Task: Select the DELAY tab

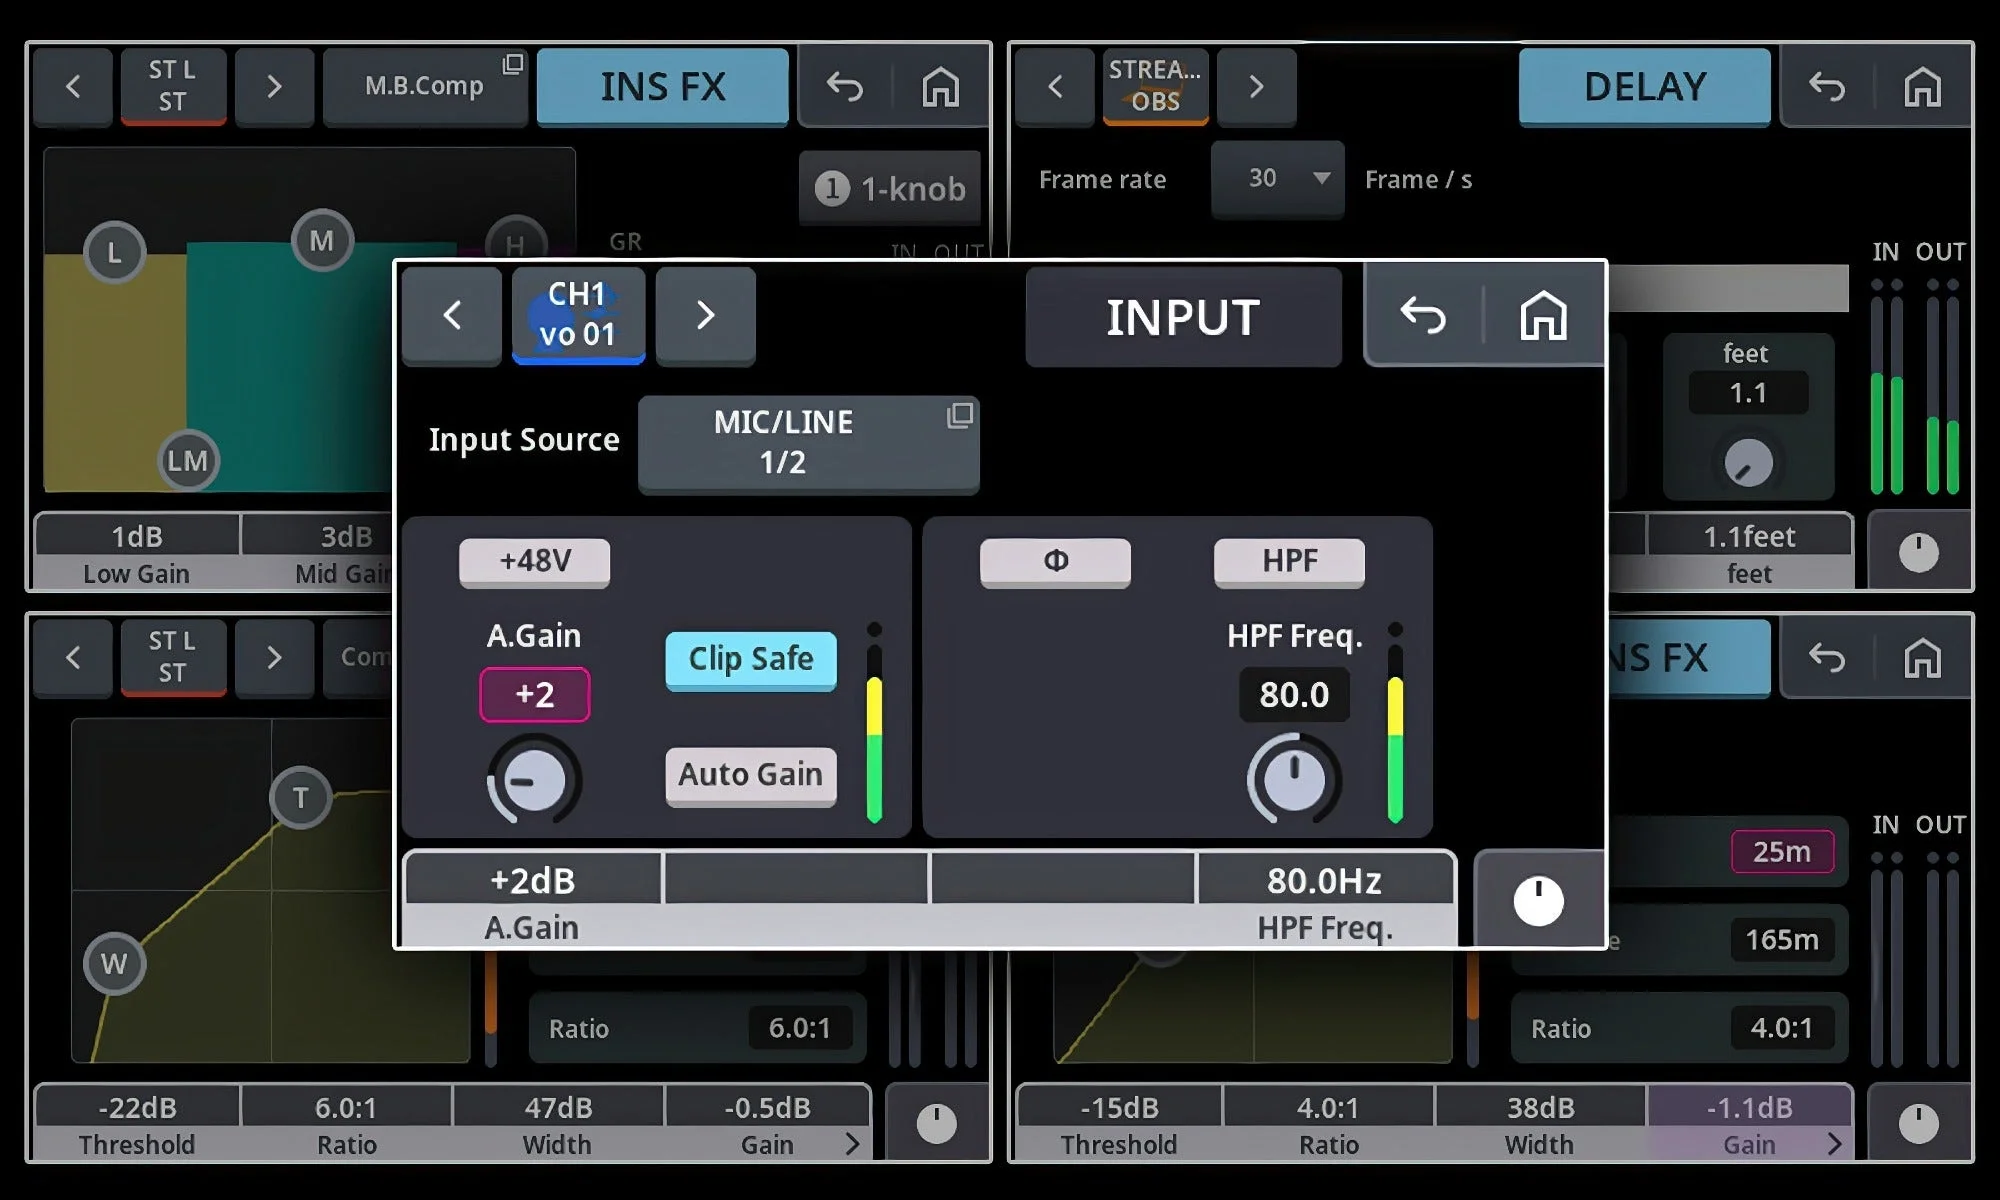Action: [1644, 87]
